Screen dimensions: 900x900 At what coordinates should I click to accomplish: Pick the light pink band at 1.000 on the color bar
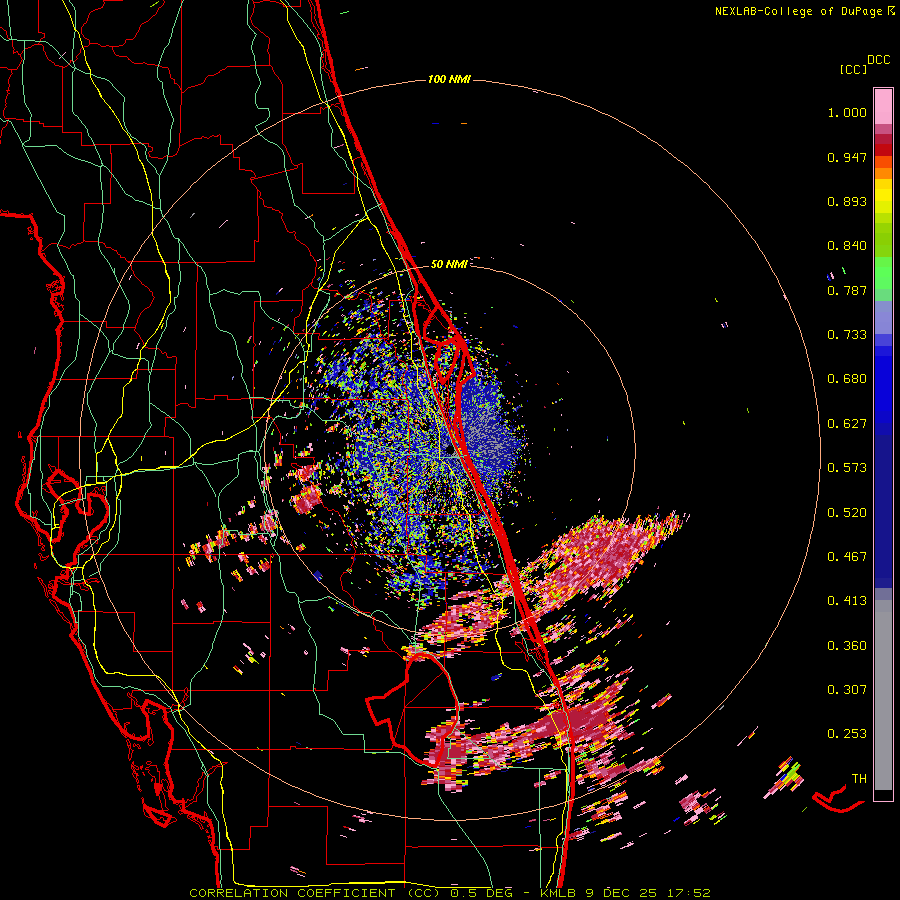pyautogui.click(x=883, y=106)
